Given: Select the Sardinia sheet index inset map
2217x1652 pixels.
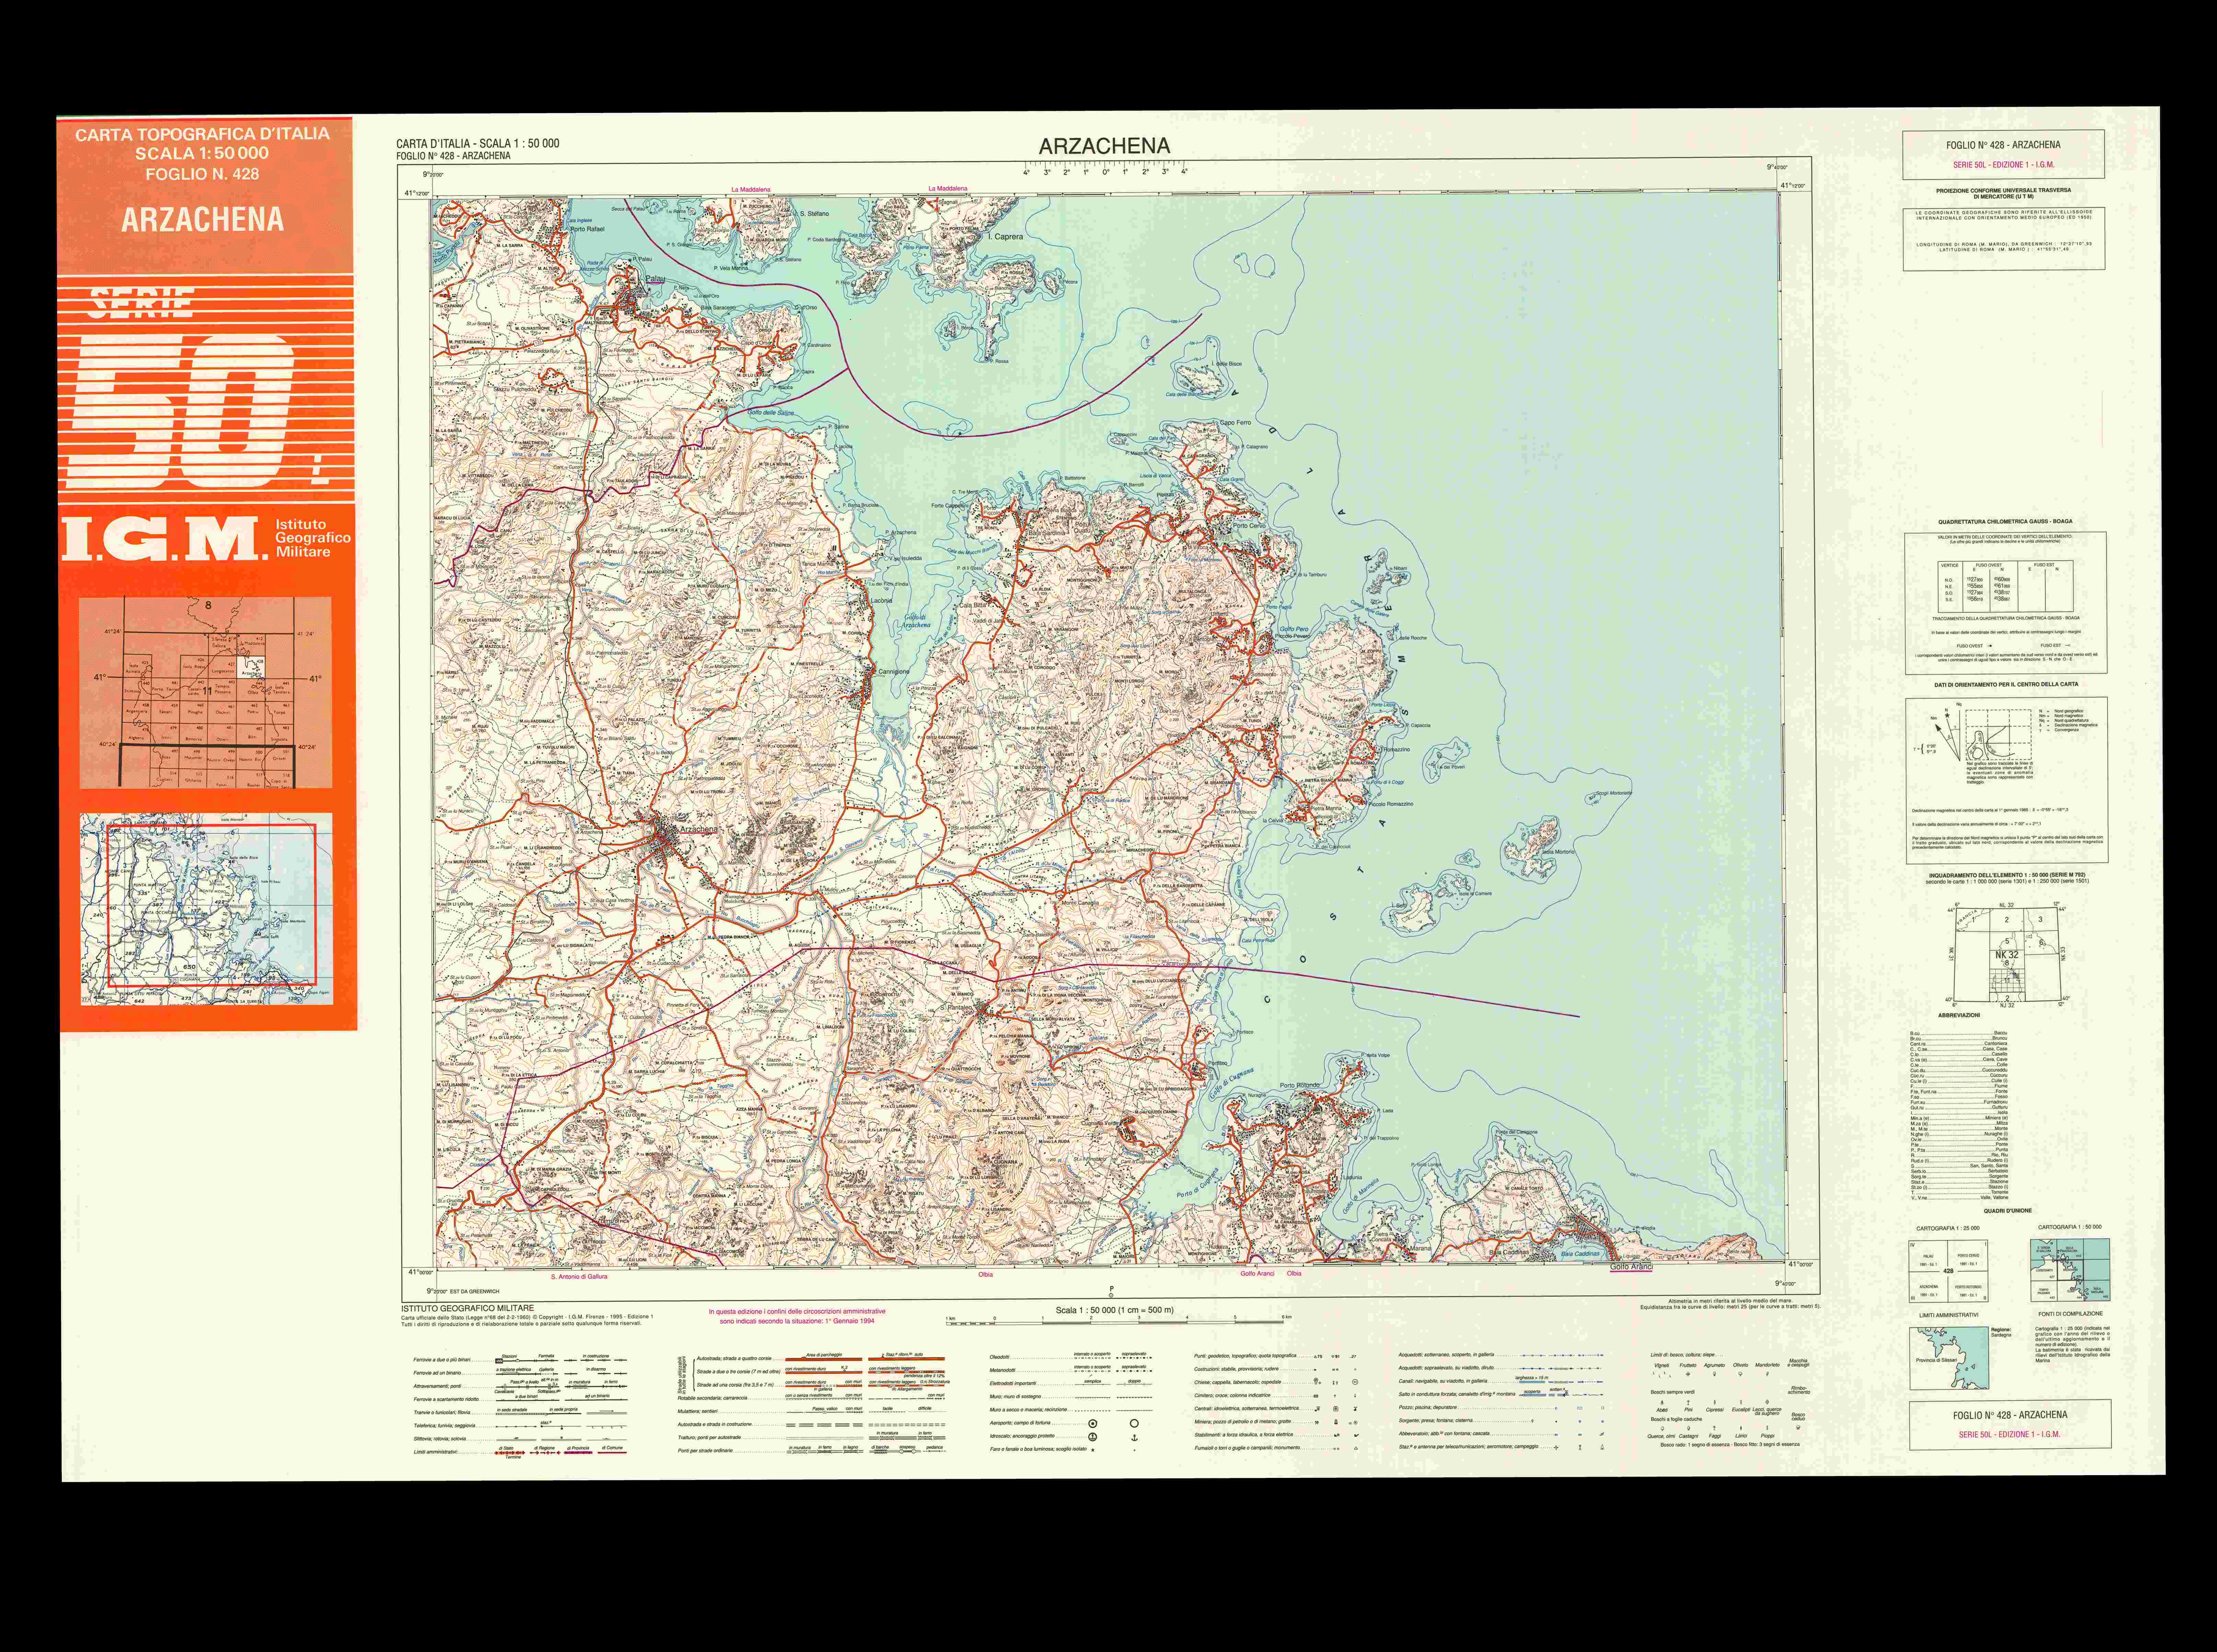Looking at the screenshot, I should point(206,692).
